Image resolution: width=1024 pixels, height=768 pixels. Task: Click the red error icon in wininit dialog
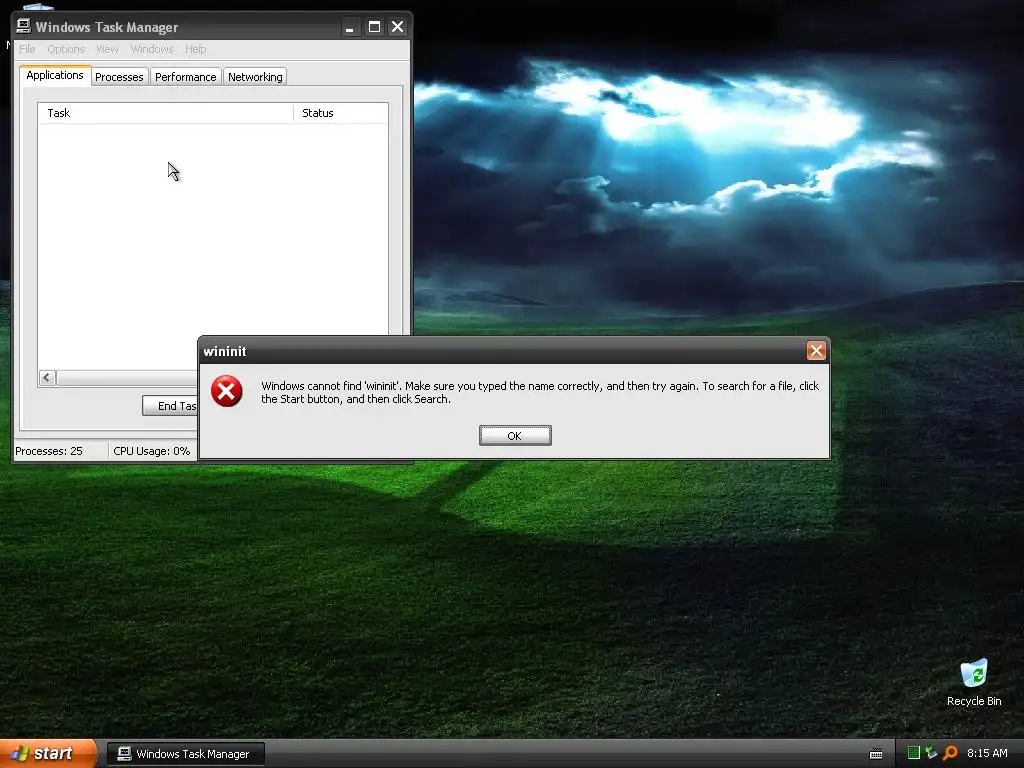point(227,391)
